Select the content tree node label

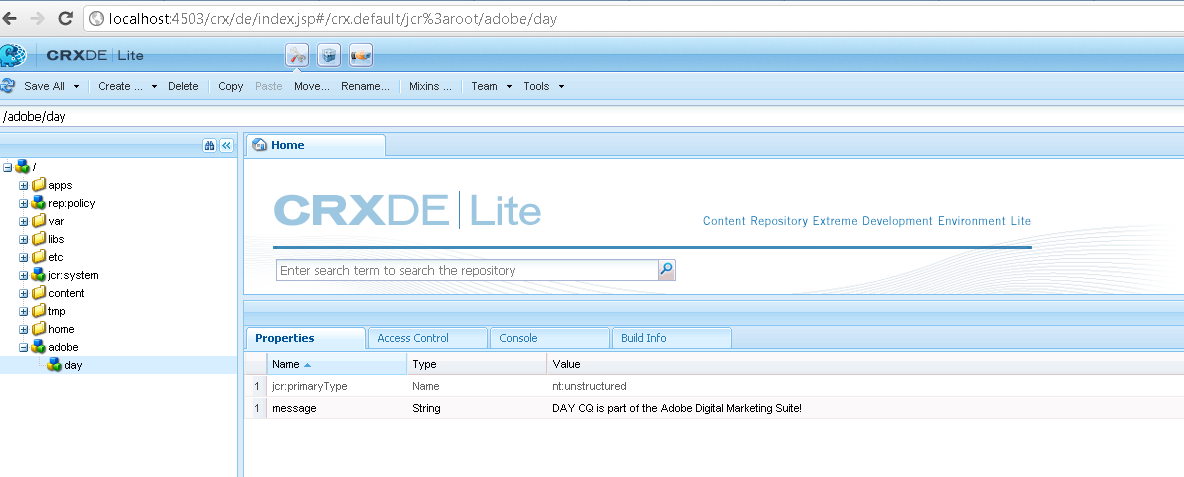coord(66,293)
